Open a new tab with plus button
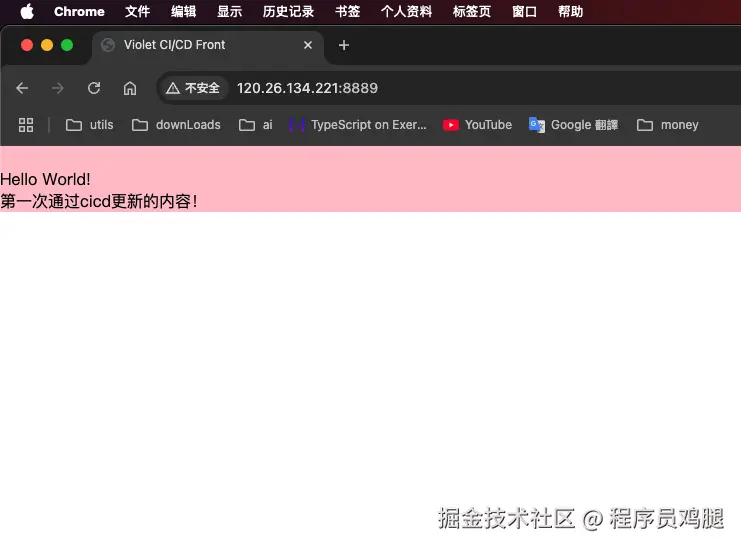Viewport: 741px width, 548px height. (344, 45)
